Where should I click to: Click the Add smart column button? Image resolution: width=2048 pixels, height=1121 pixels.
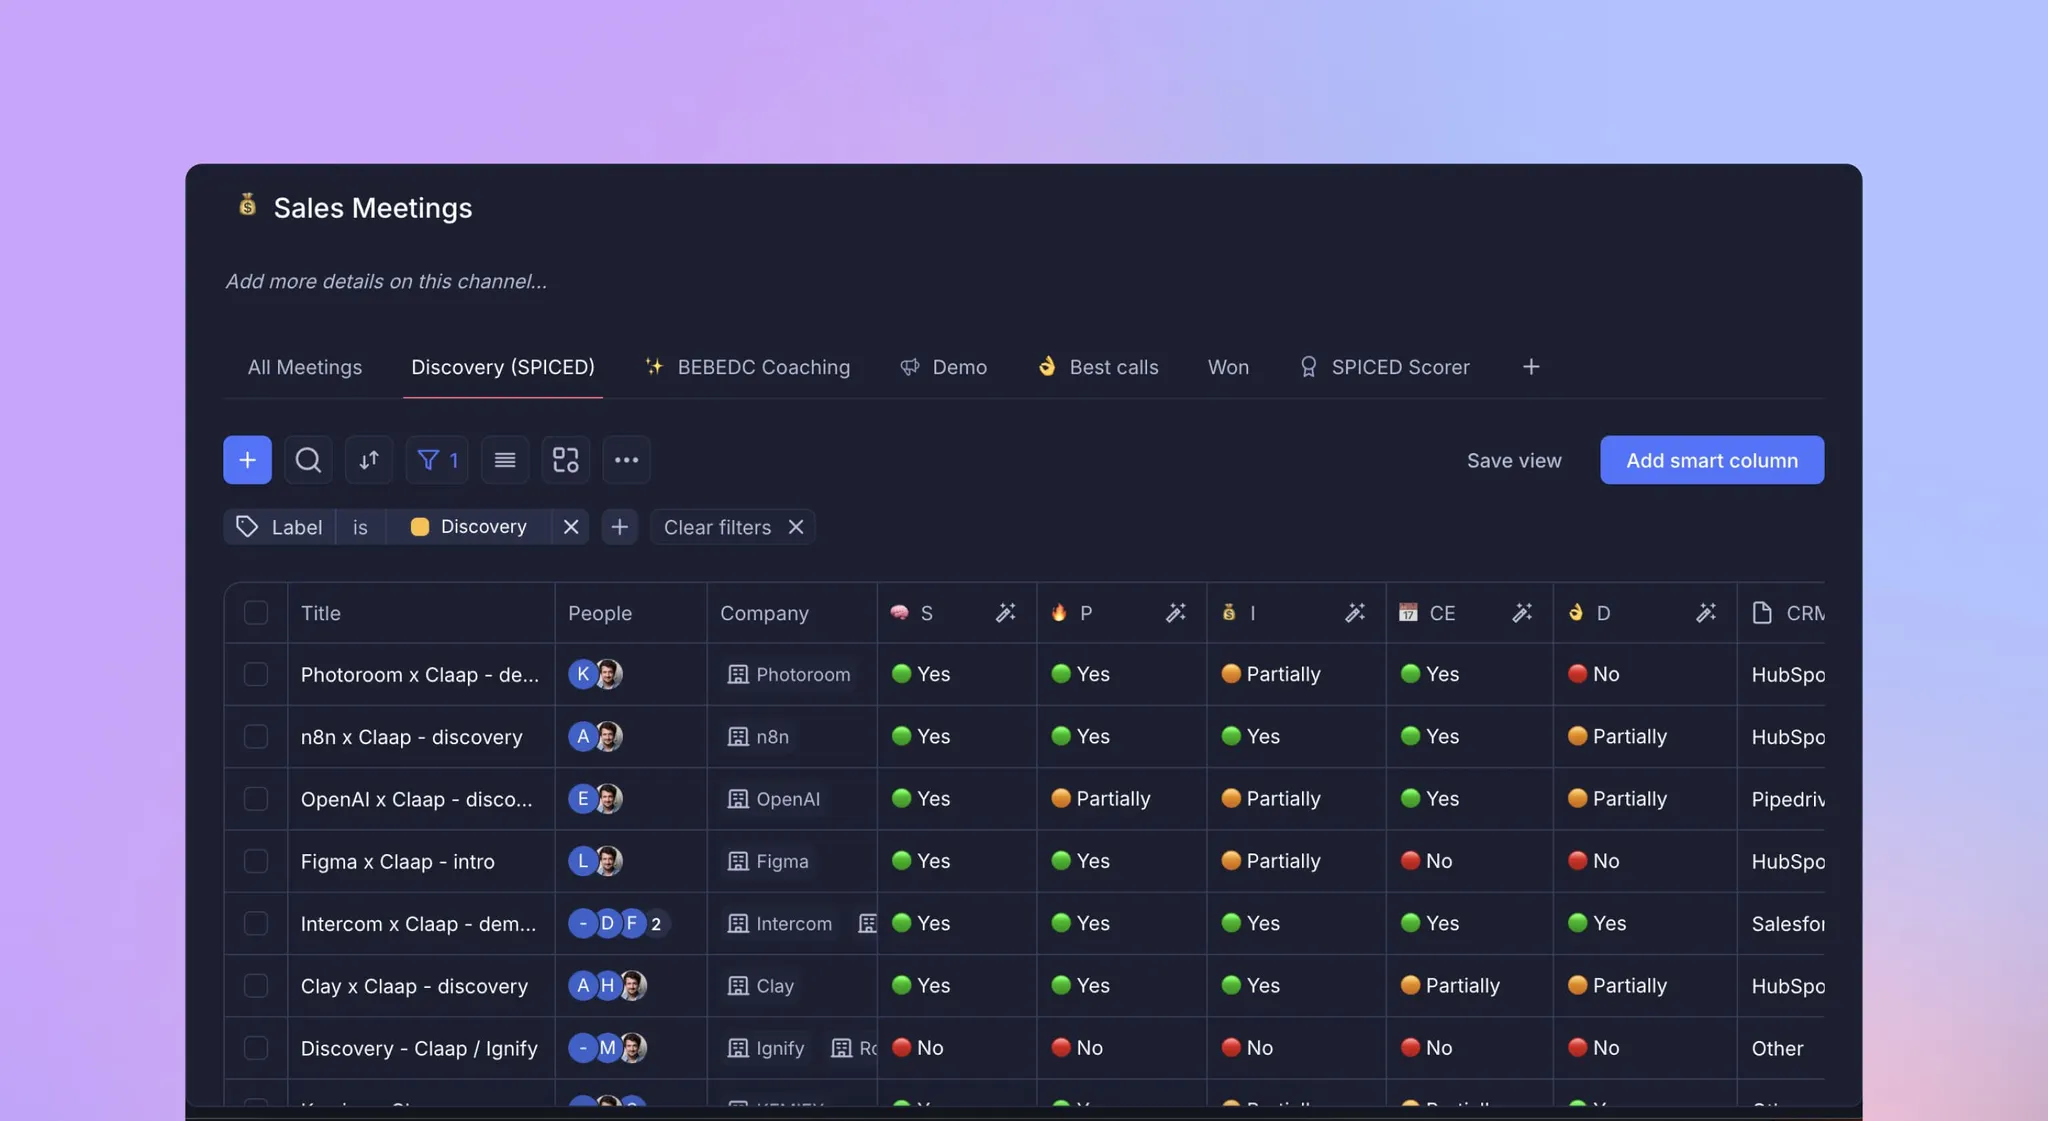pyautogui.click(x=1711, y=460)
